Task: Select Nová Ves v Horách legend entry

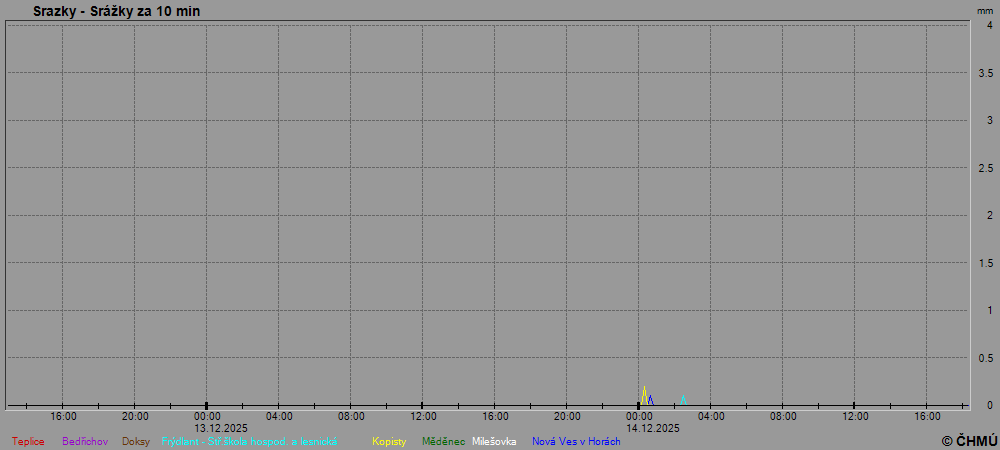Action: [576, 441]
